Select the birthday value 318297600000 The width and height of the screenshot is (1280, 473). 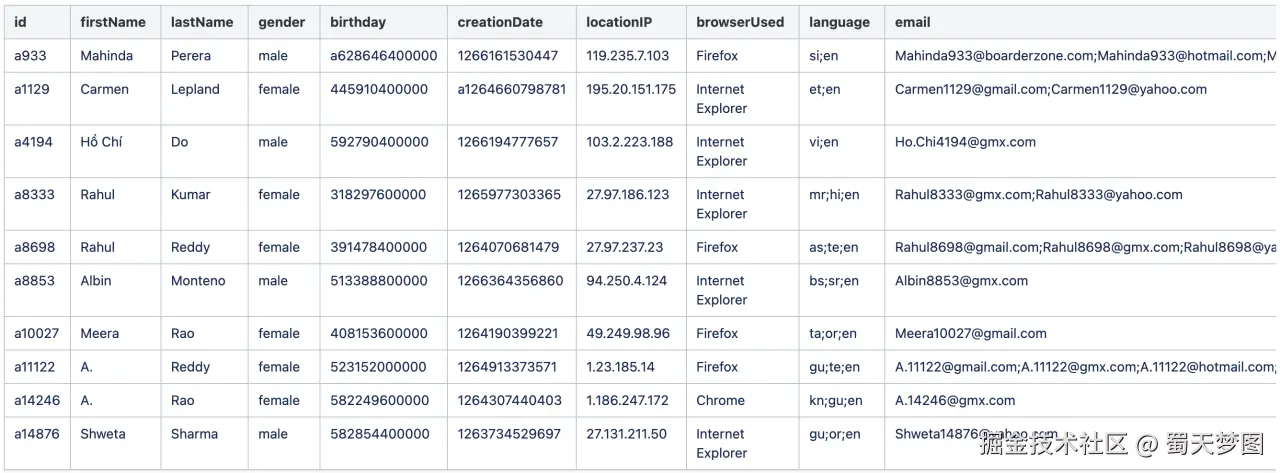[378, 195]
